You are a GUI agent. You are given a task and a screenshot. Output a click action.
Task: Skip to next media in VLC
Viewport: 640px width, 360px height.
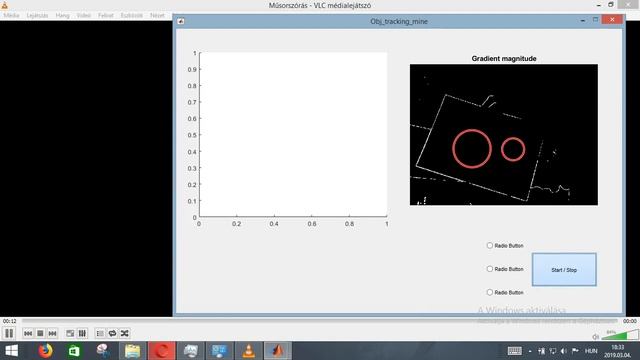(52, 333)
